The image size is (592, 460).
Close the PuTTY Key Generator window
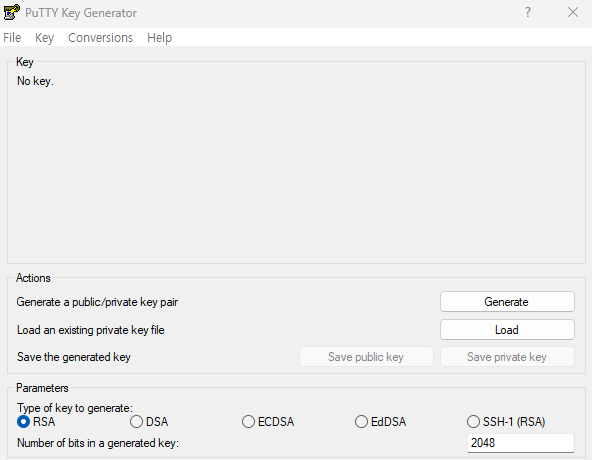click(x=573, y=12)
